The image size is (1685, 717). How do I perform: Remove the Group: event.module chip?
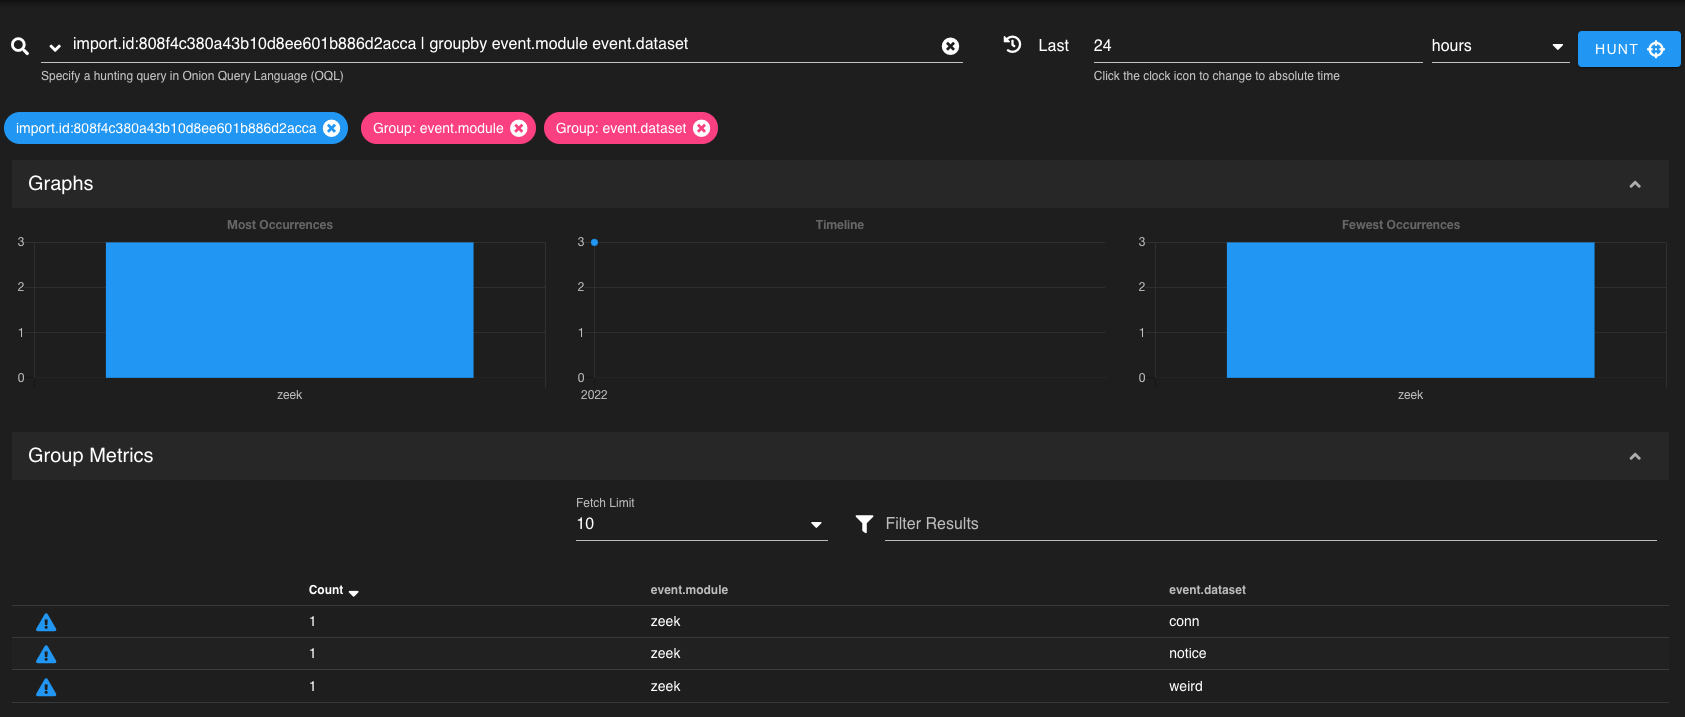519,128
